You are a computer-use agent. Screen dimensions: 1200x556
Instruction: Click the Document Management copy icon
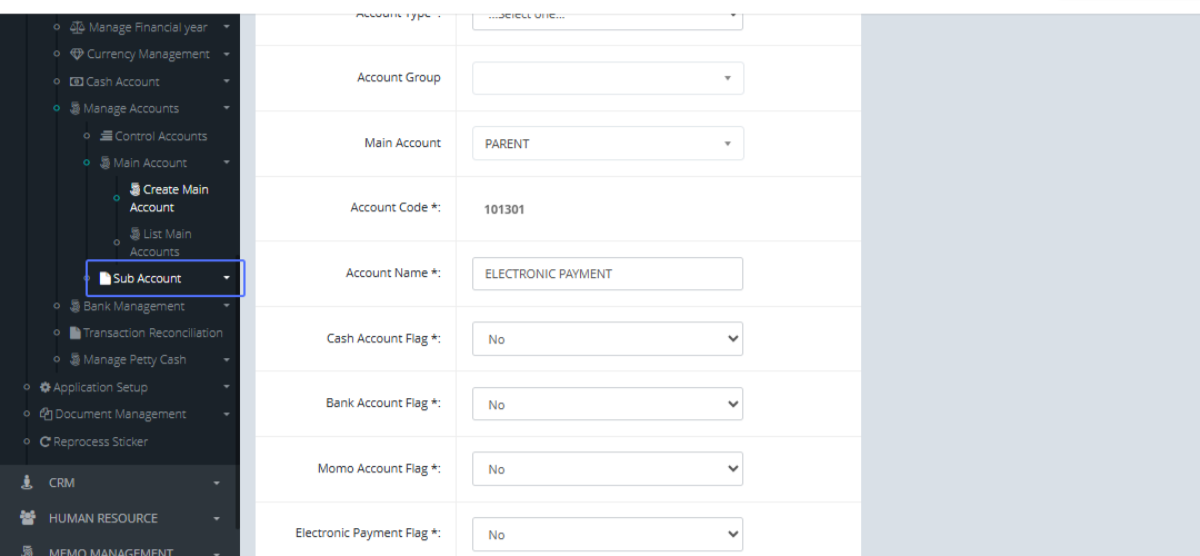pyautogui.click(x=46, y=414)
